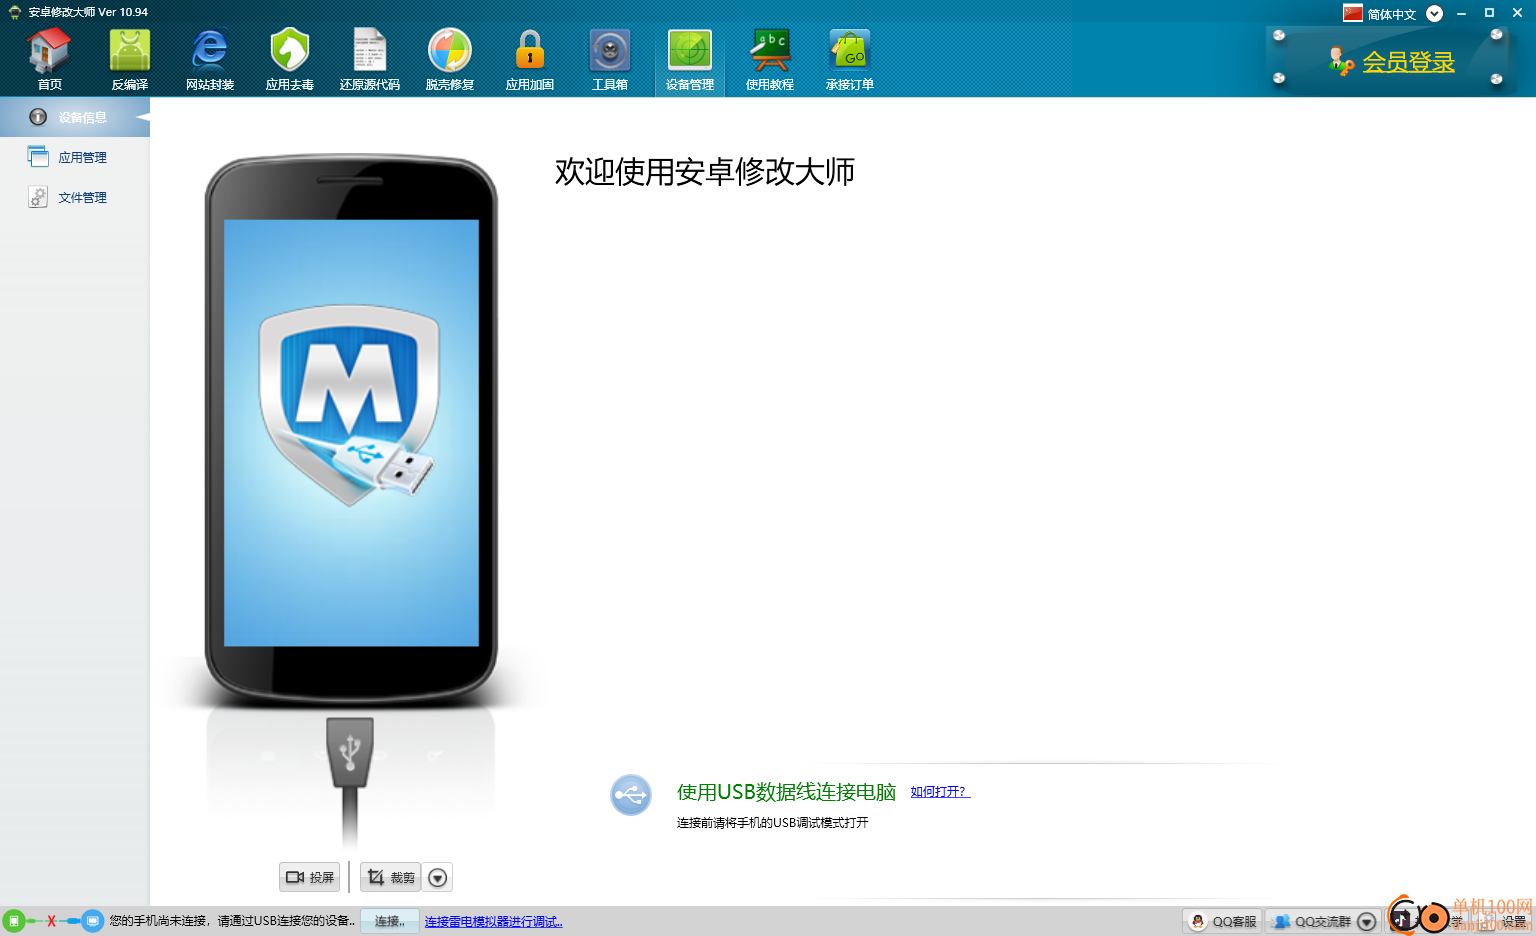Open the QQ客服 support button

[x=1224, y=921]
